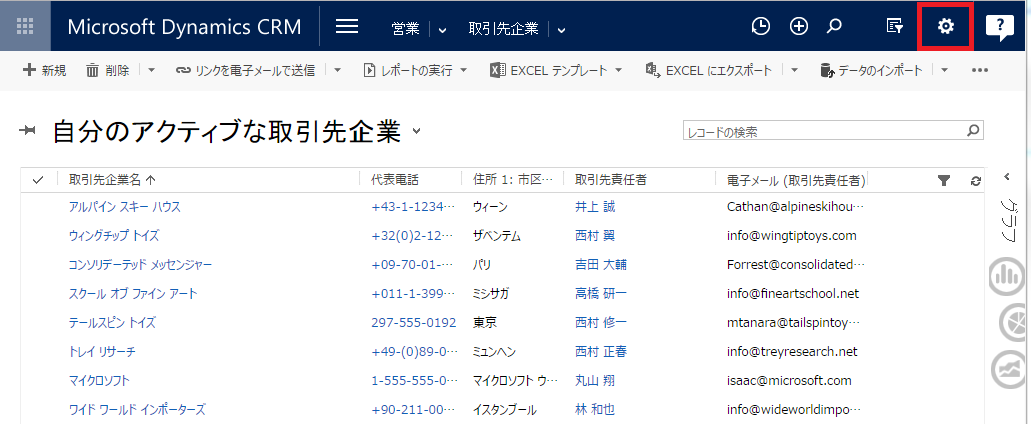Screen dimensions: 1031x424
Task: Open コンソリデーテッド メッセンジャー account
Action: point(140,264)
